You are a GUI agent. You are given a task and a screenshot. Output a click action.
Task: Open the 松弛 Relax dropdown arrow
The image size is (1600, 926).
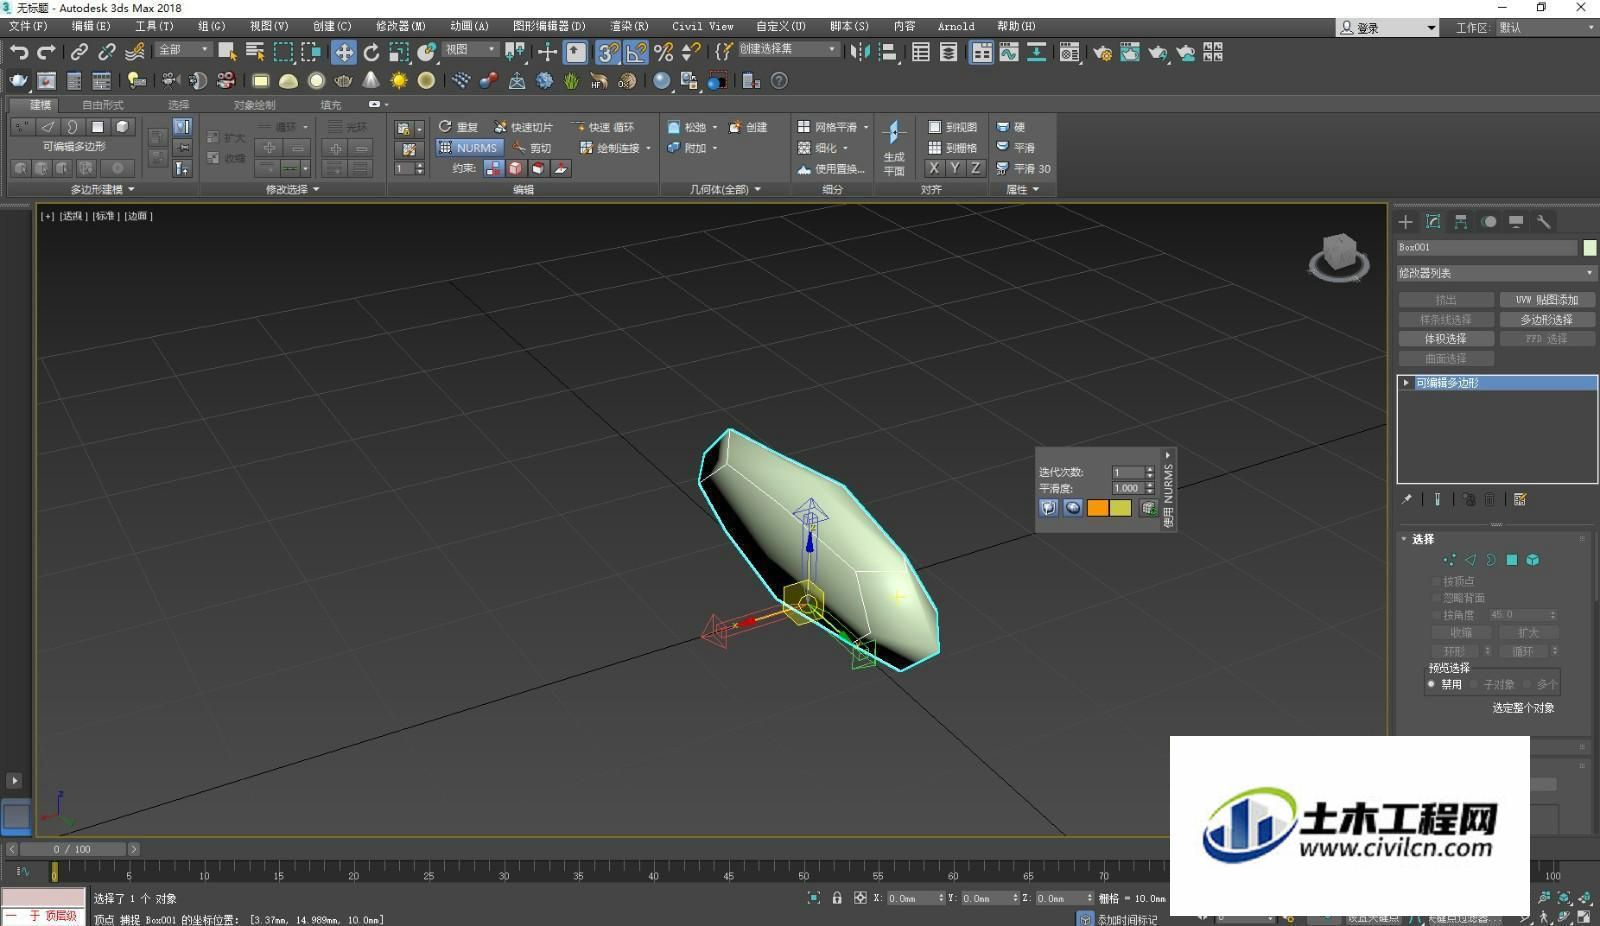point(715,127)
